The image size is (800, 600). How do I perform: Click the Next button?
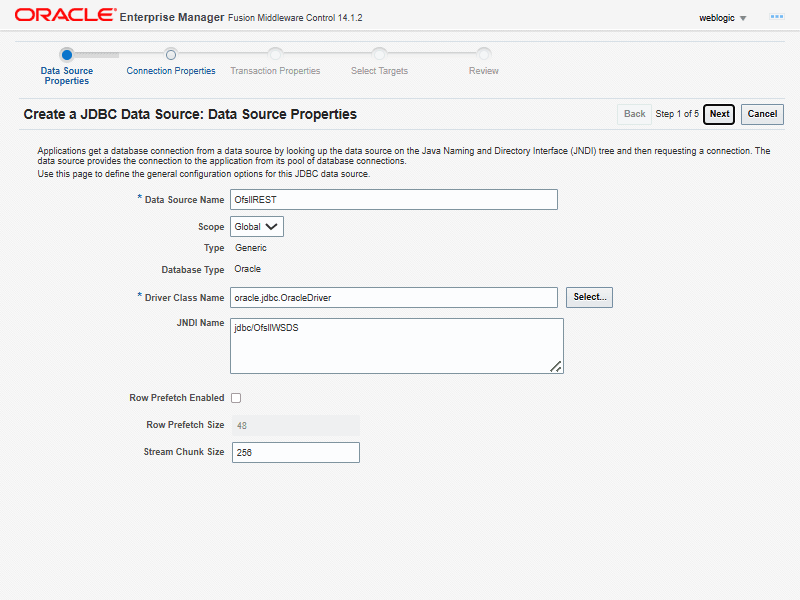tap(719, 114)
